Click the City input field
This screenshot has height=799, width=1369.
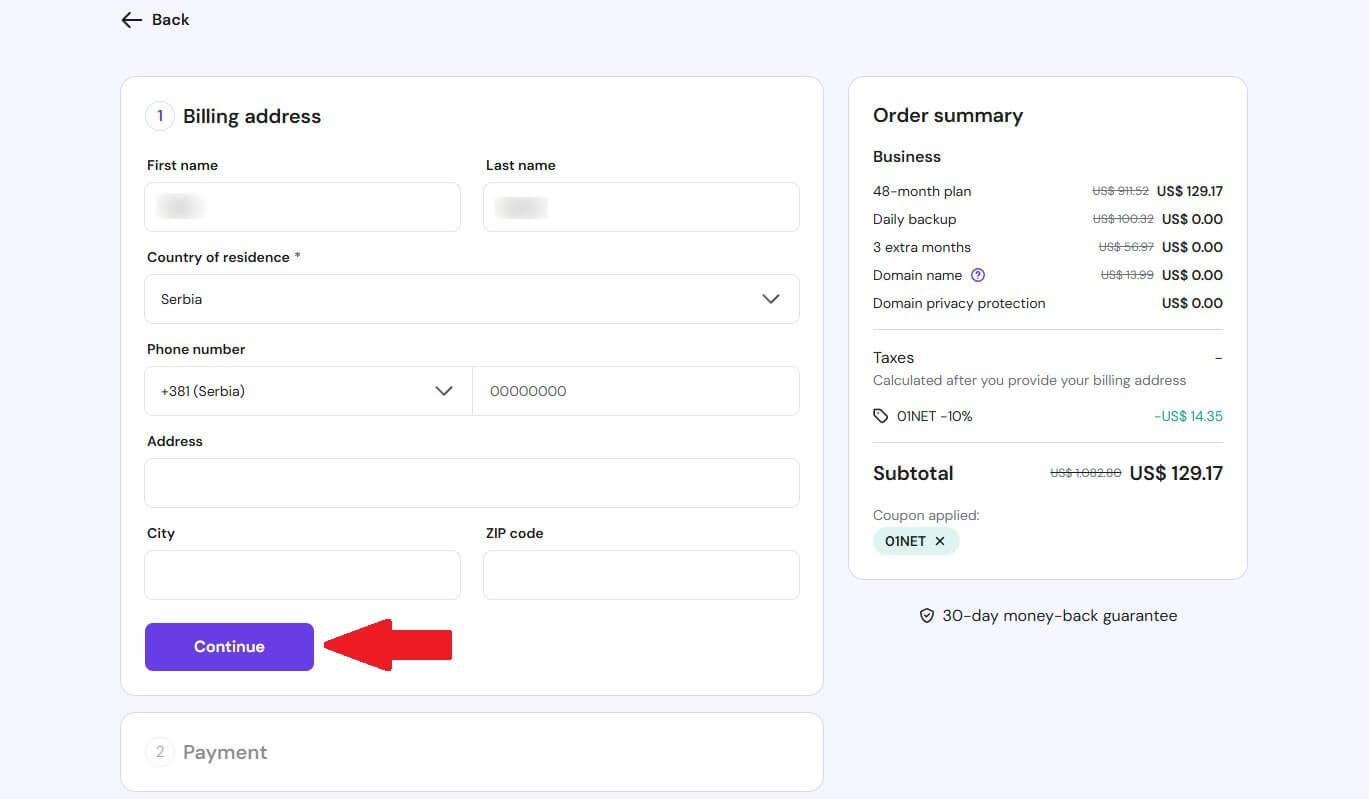coord(302,574)
